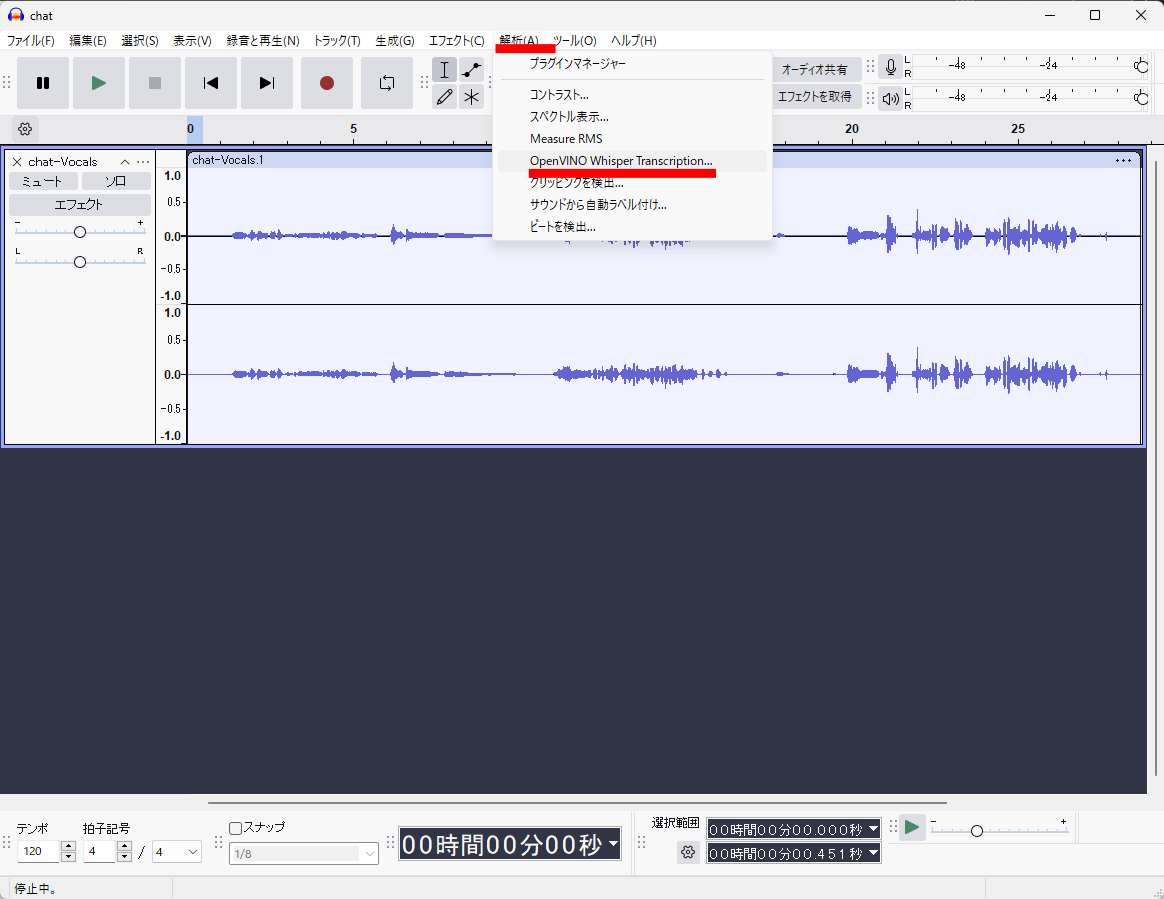Image resolution: width=1164 pixels, height=899 pixels.
Task: Click the Stop button
Action: click(x=154, y=83)
